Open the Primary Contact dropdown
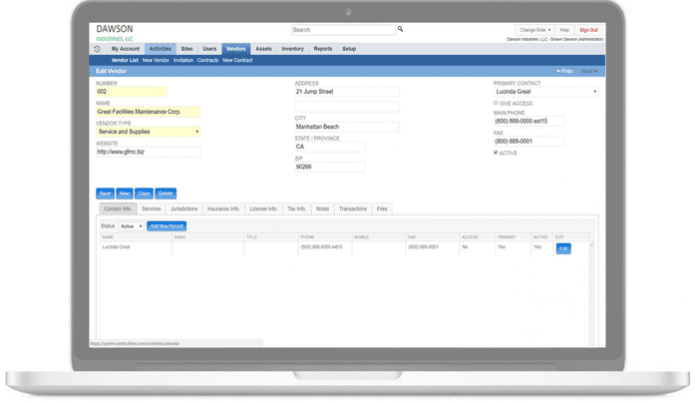The image size is (695, 403). (546, 92)
